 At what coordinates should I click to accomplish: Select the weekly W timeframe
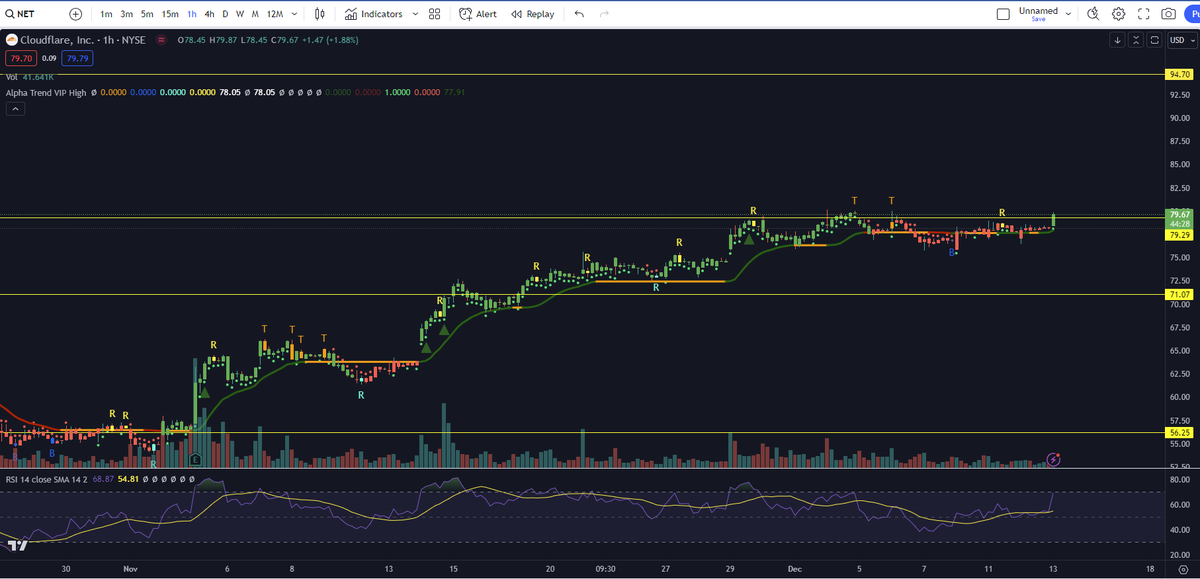pos(240,14)
